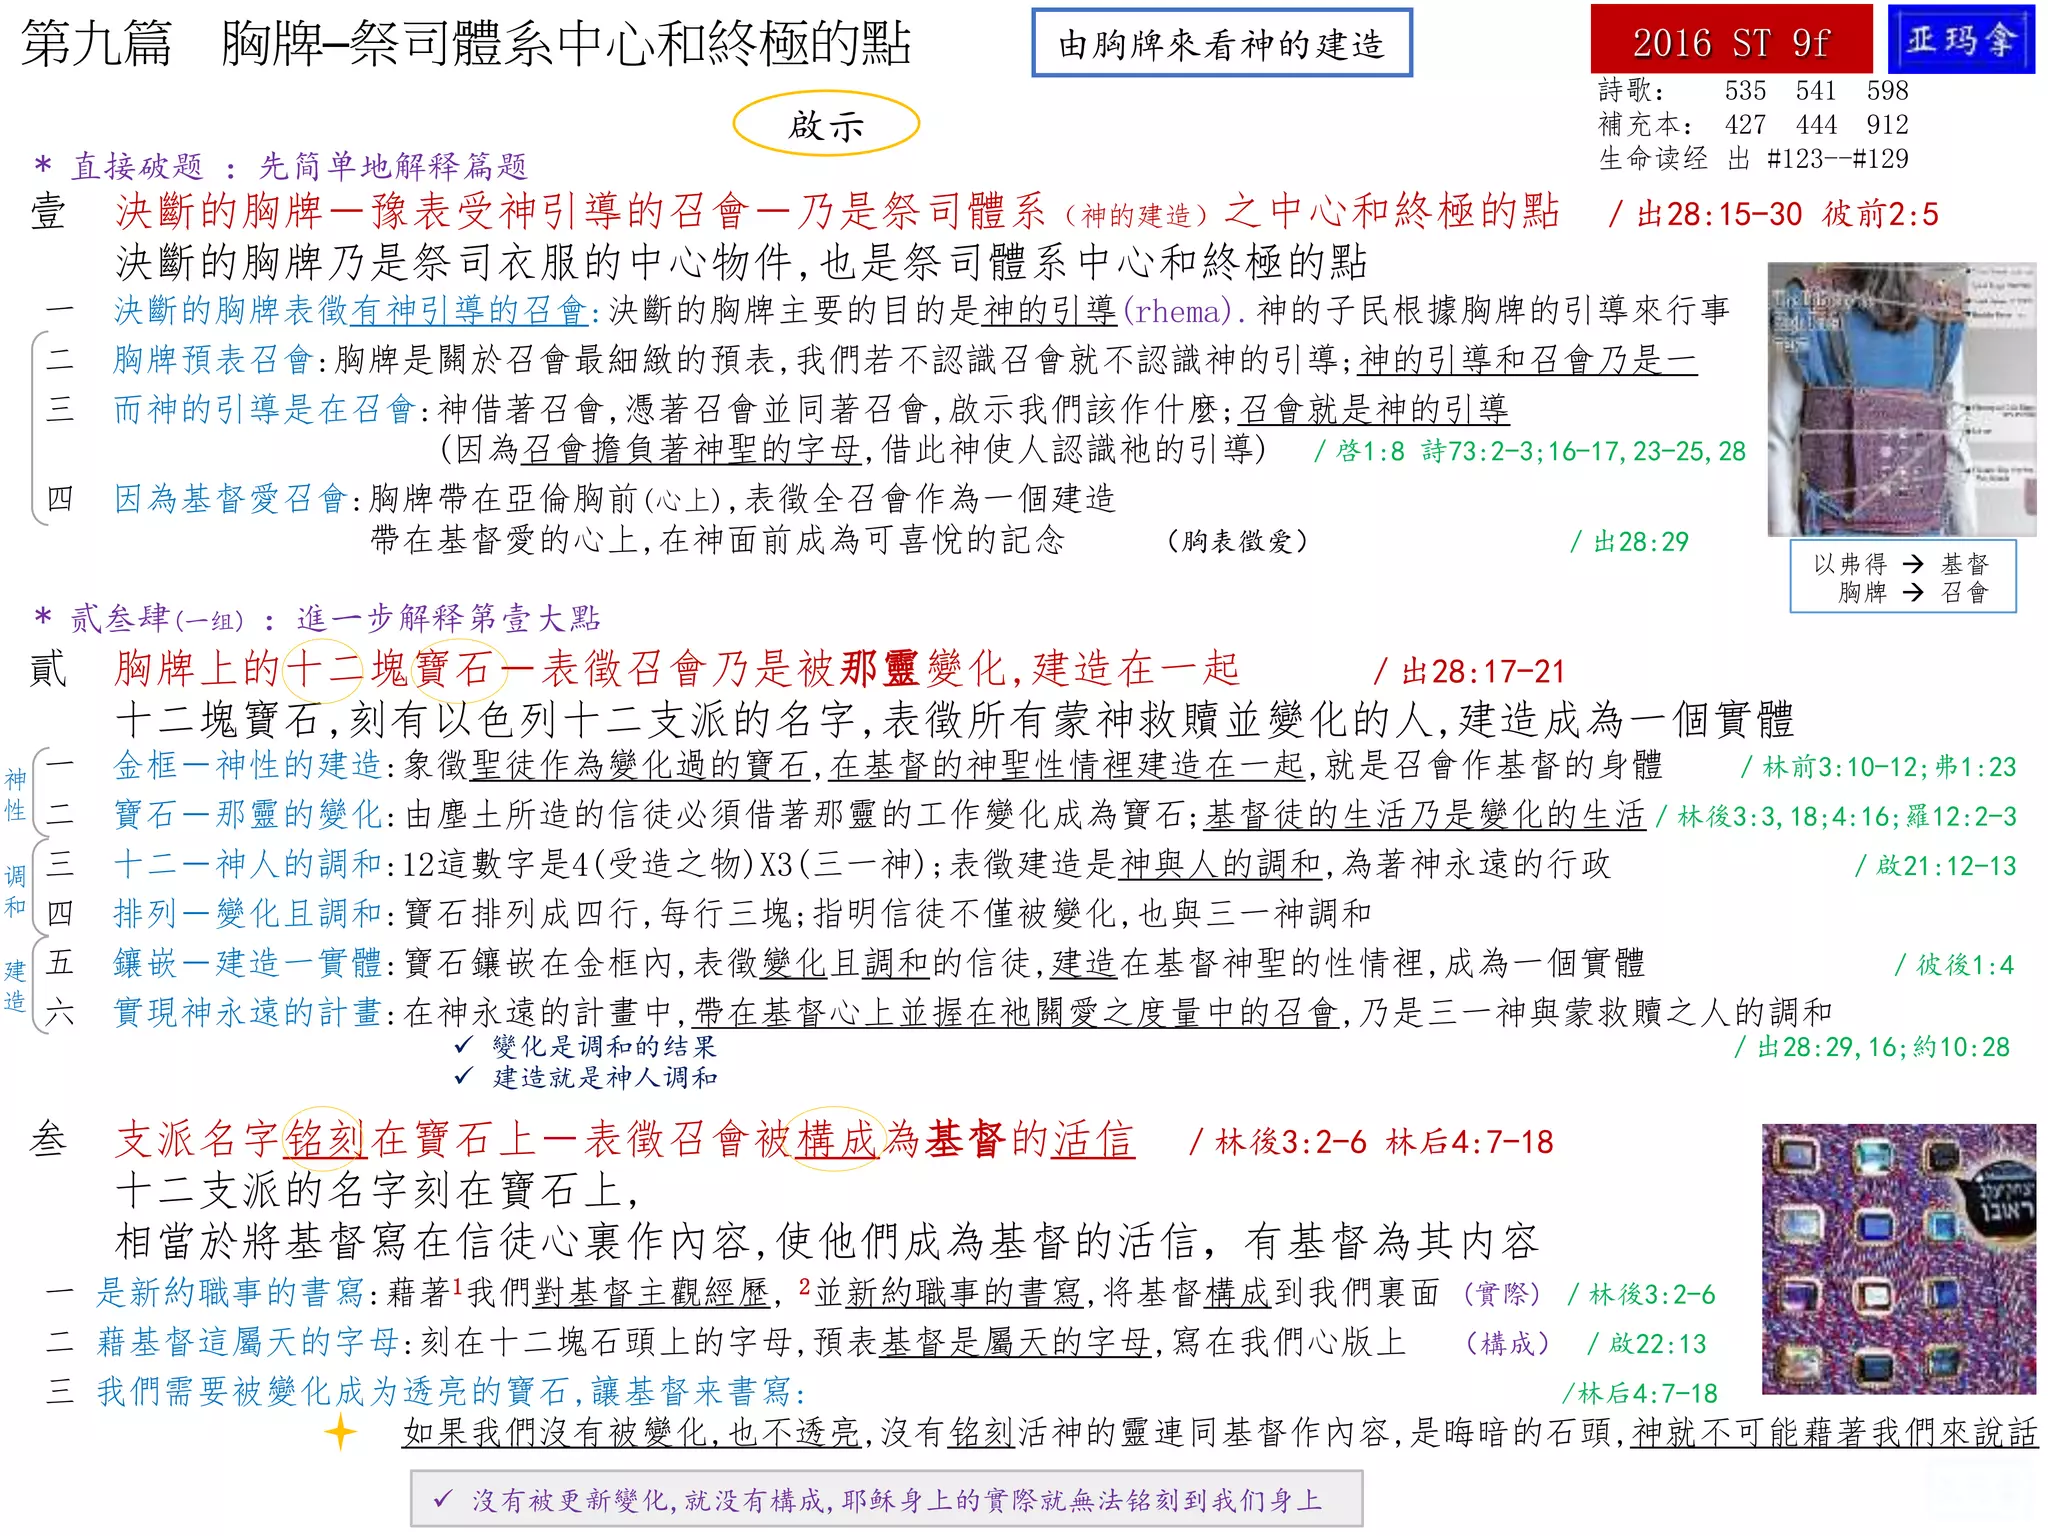This screenshot has height=1536, width=2048.
Task: Select the 由胸牌來看神的建造 title box
Action: pos(1221,43)
